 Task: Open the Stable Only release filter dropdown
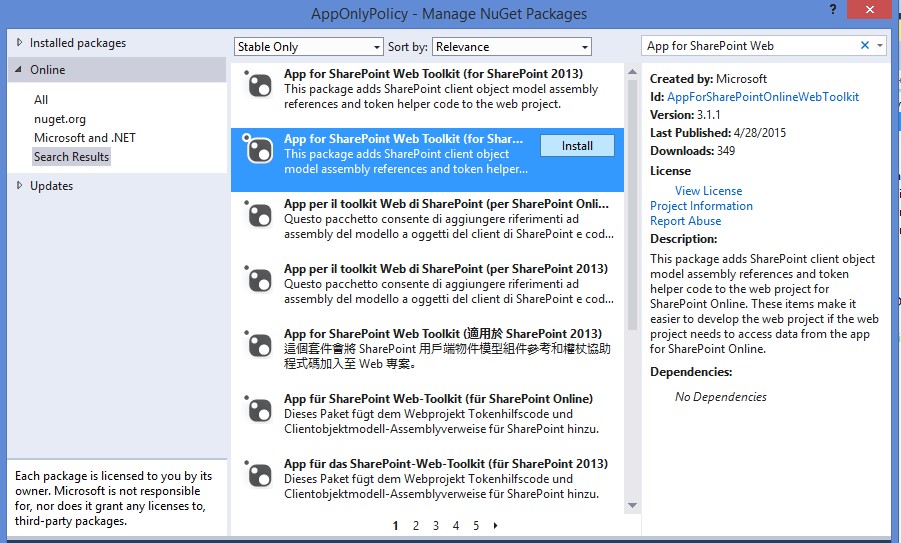point(309,47)
